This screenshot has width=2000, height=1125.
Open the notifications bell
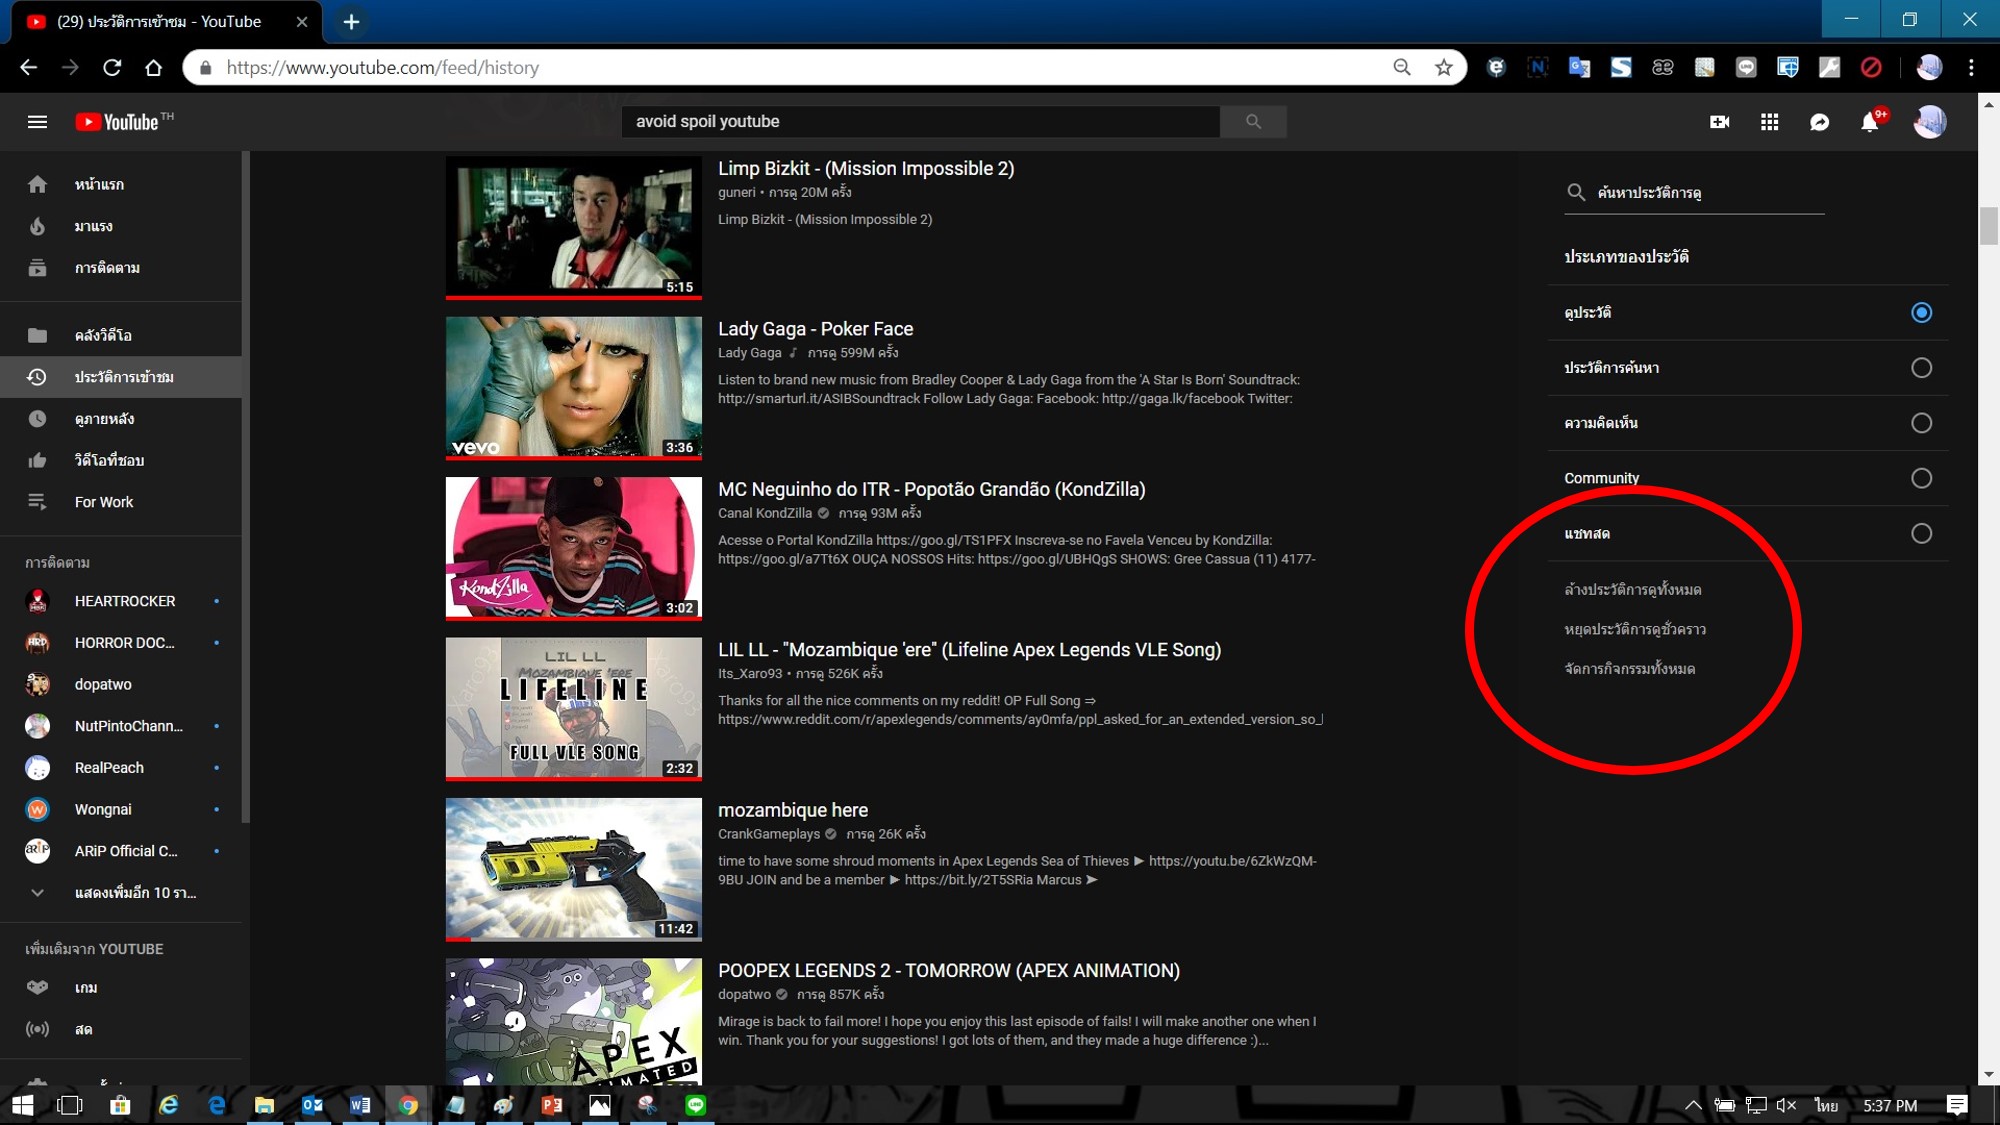[x=1870, y=122]
